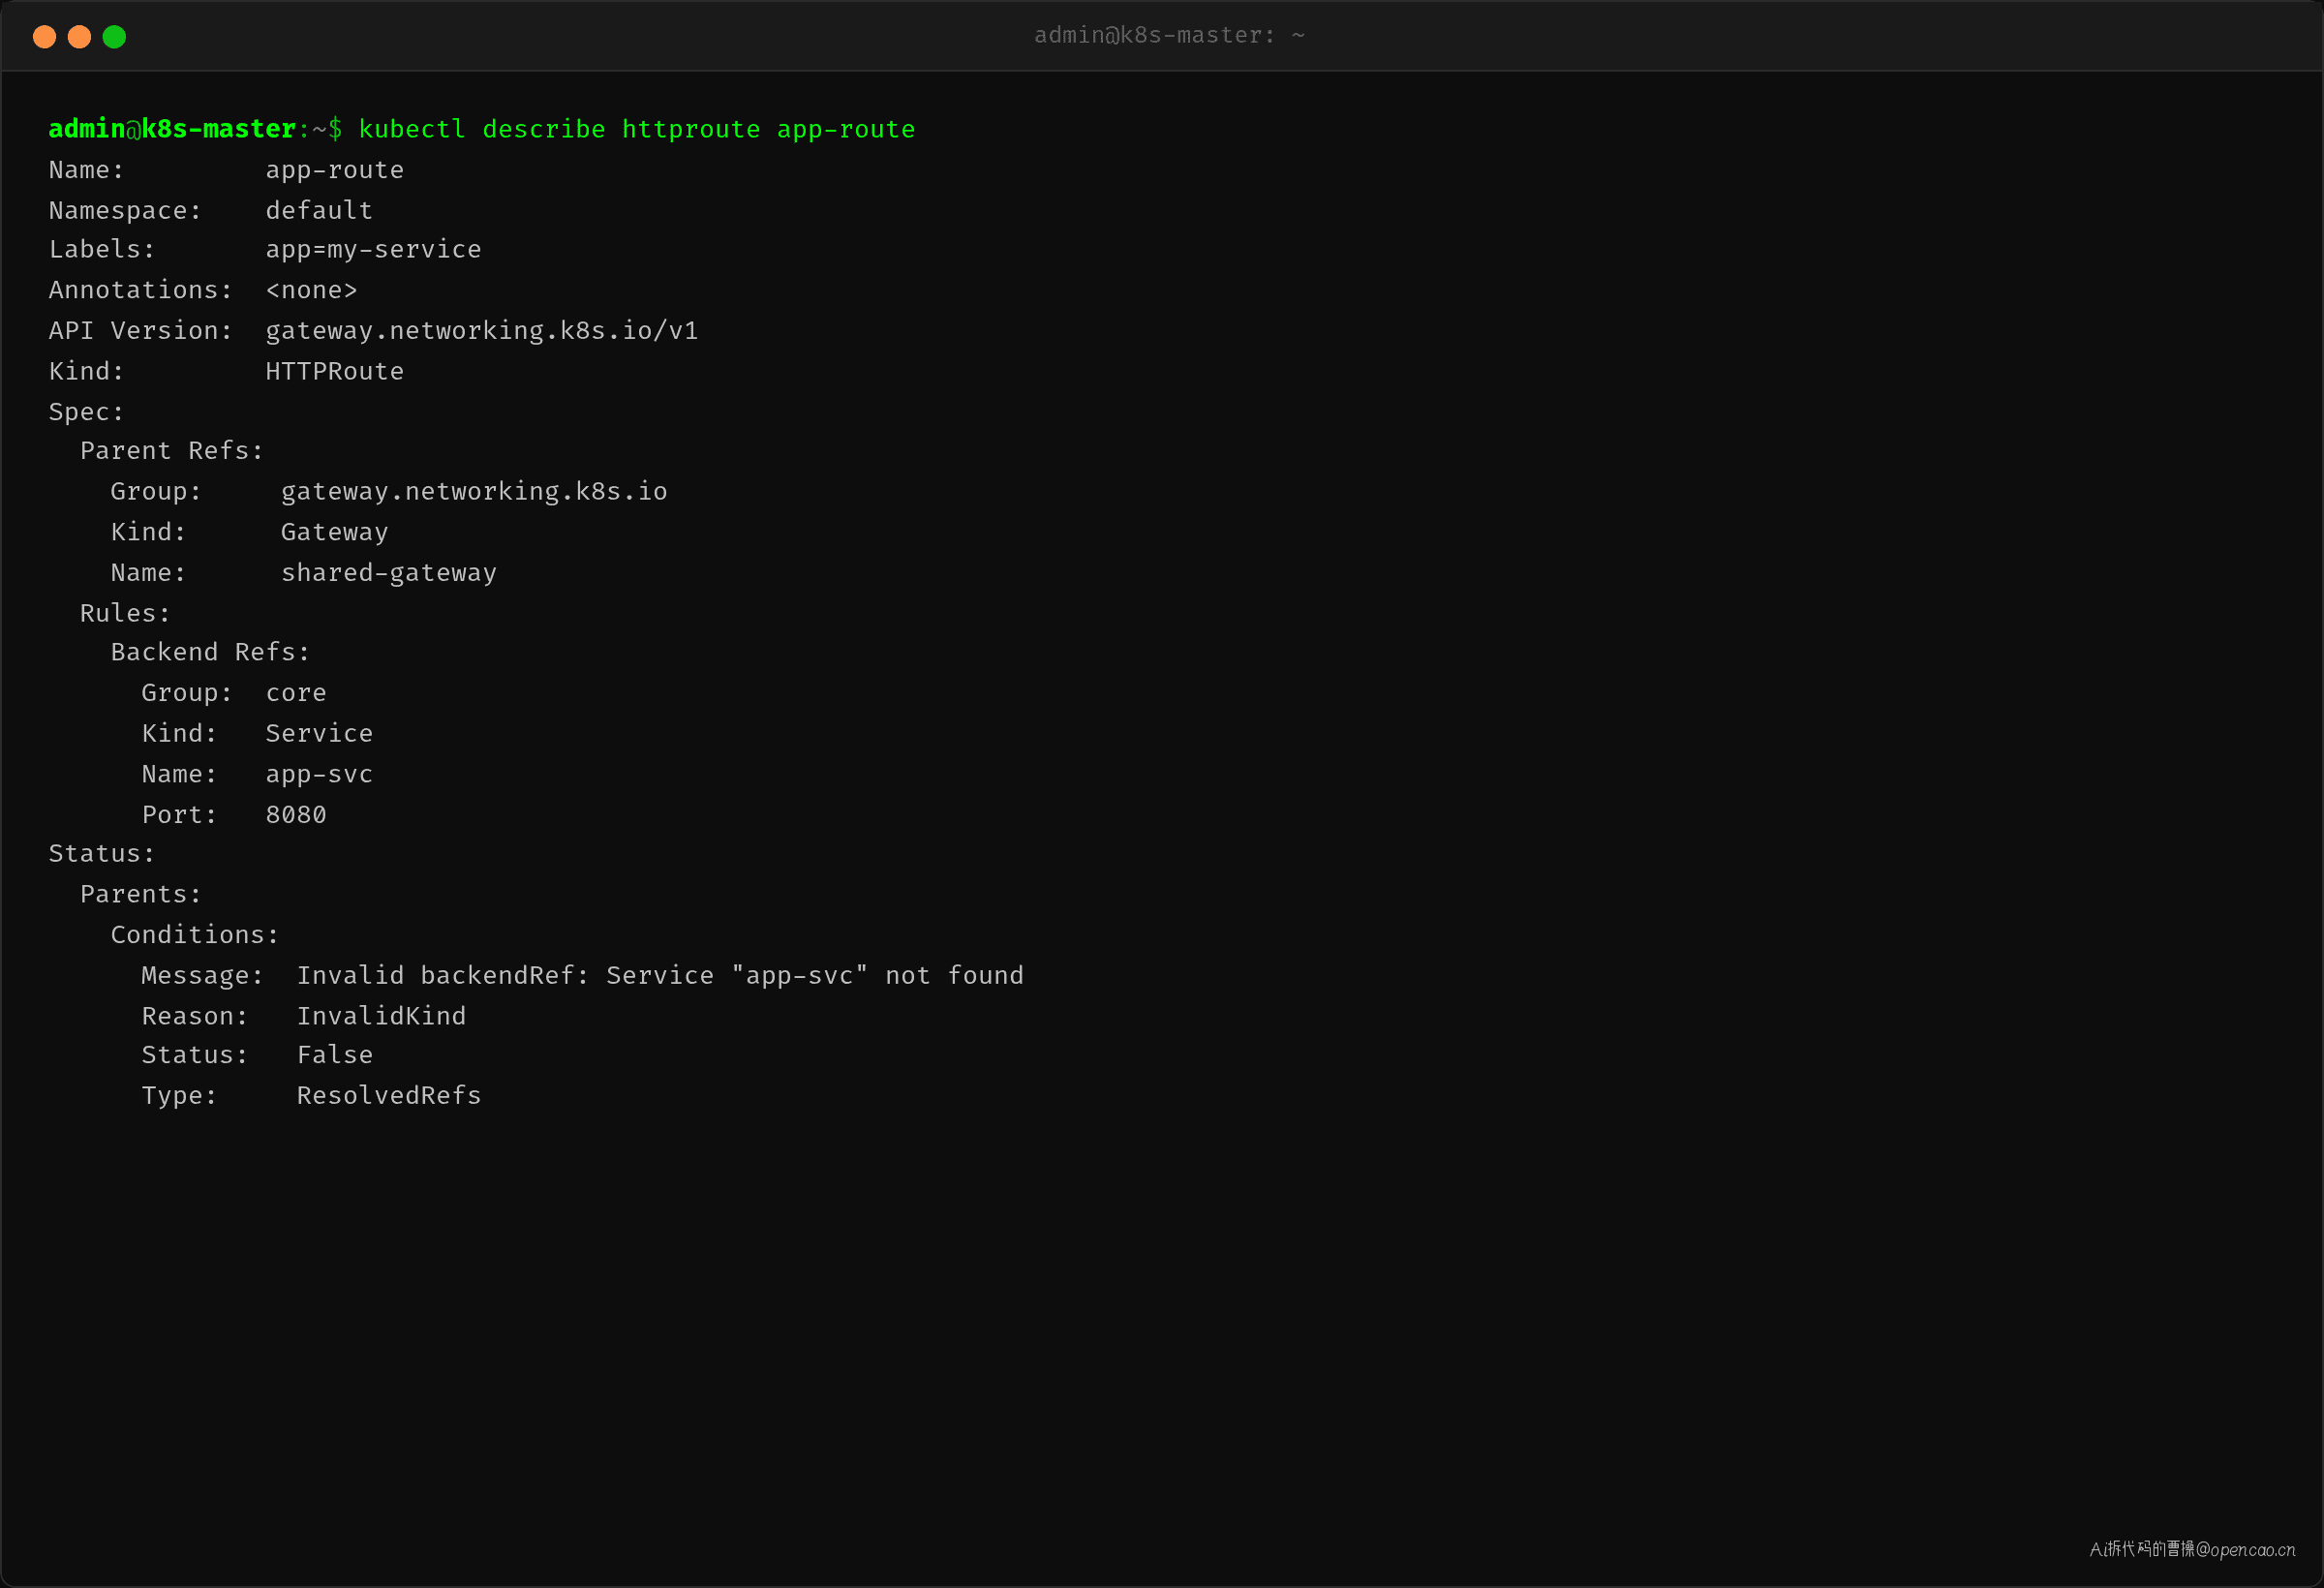Viewport: 2324px width, 1588px height.
Task: Click the top-level Status: heading
Action: point(101,853)
